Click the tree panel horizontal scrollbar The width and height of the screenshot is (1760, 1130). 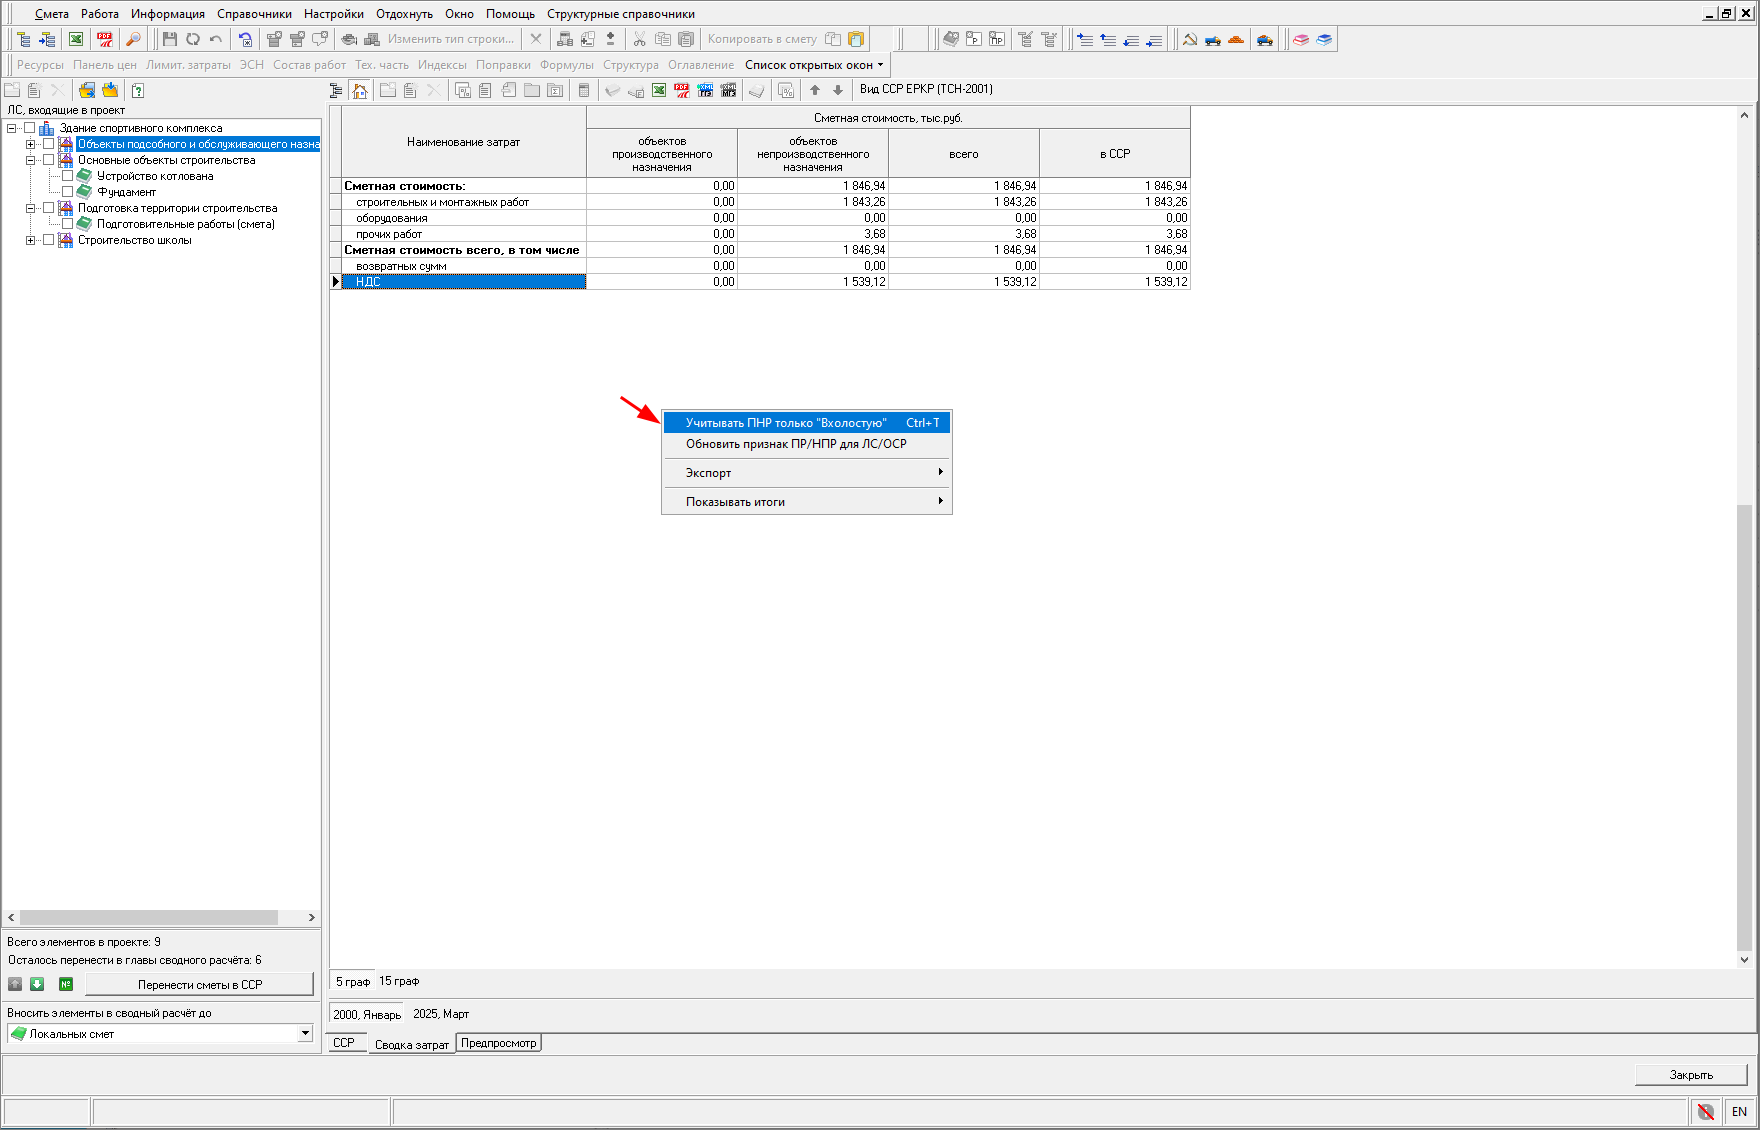[x=150, y=917]
